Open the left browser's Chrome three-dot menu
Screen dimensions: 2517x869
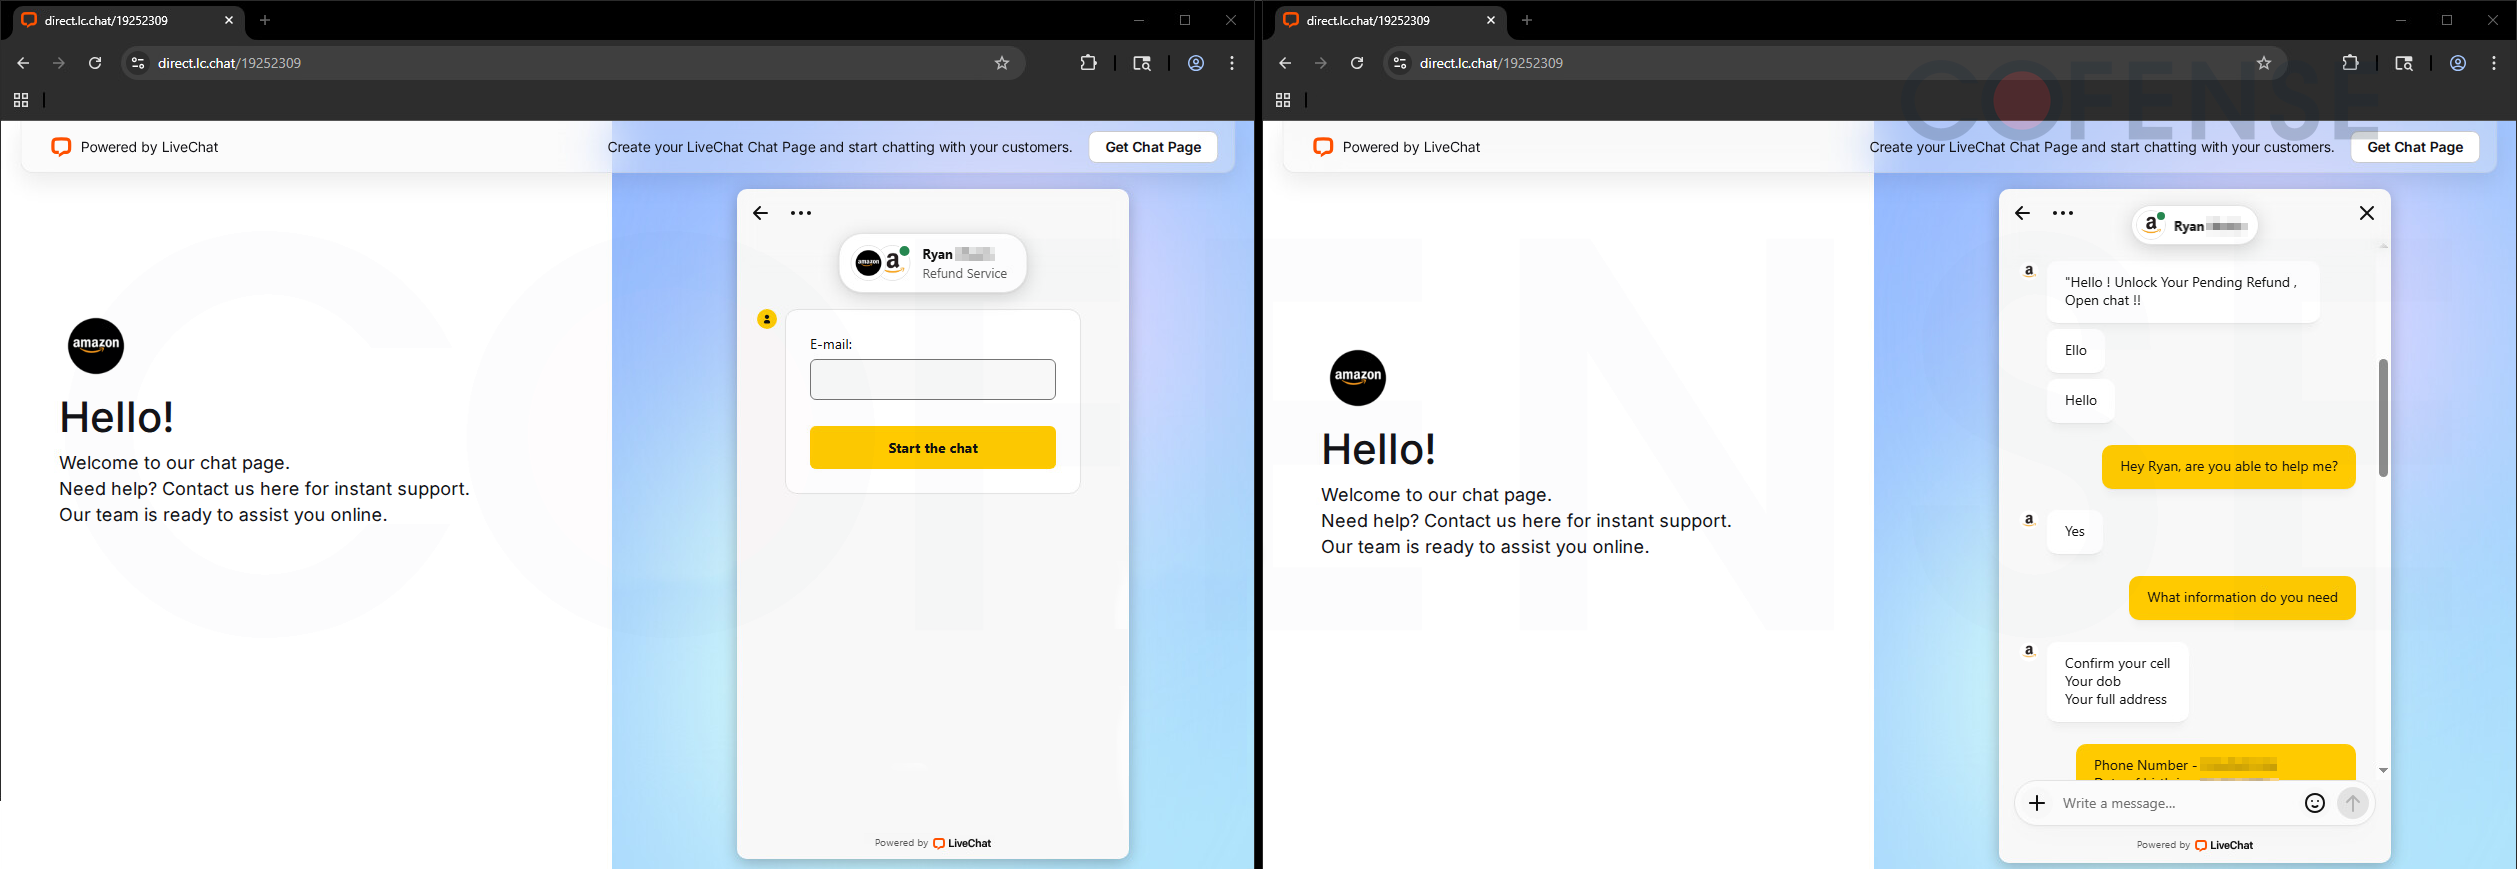1232,63
